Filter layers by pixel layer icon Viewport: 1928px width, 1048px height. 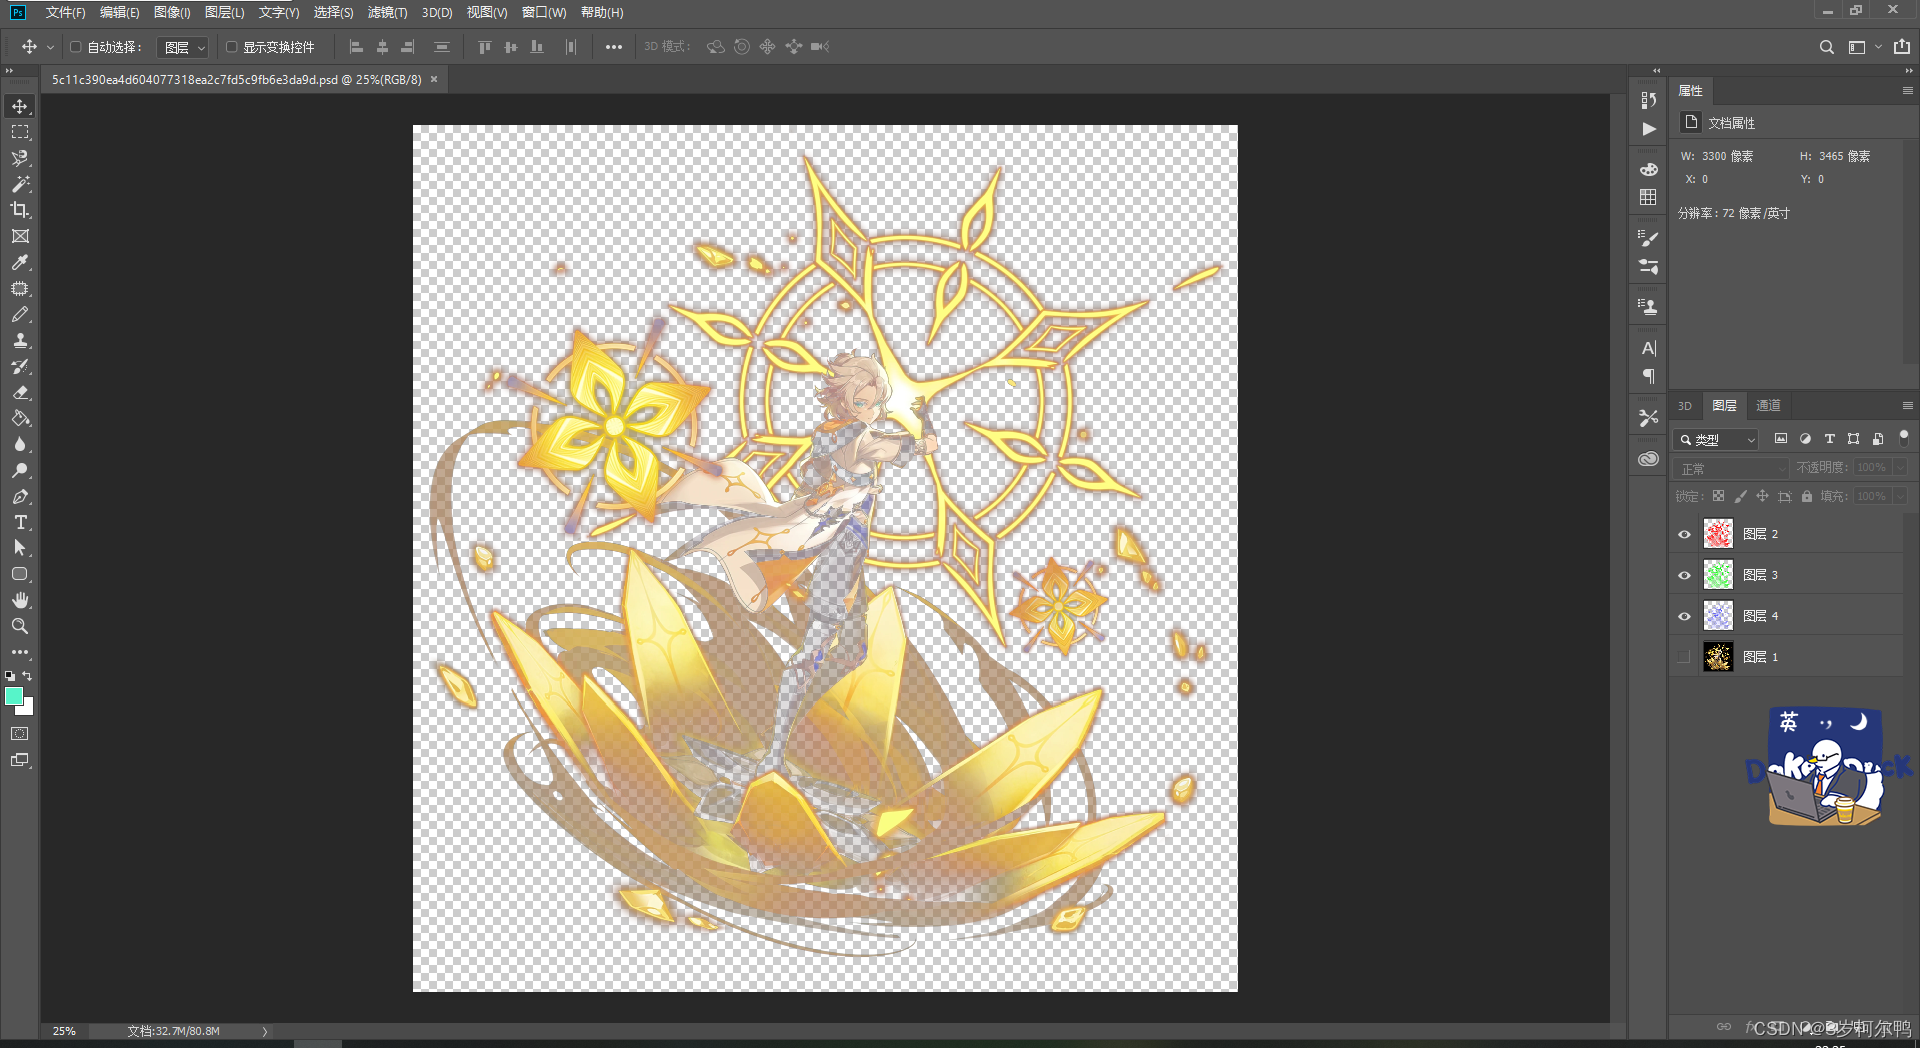pyautogui.click(x=1781, y=439)
